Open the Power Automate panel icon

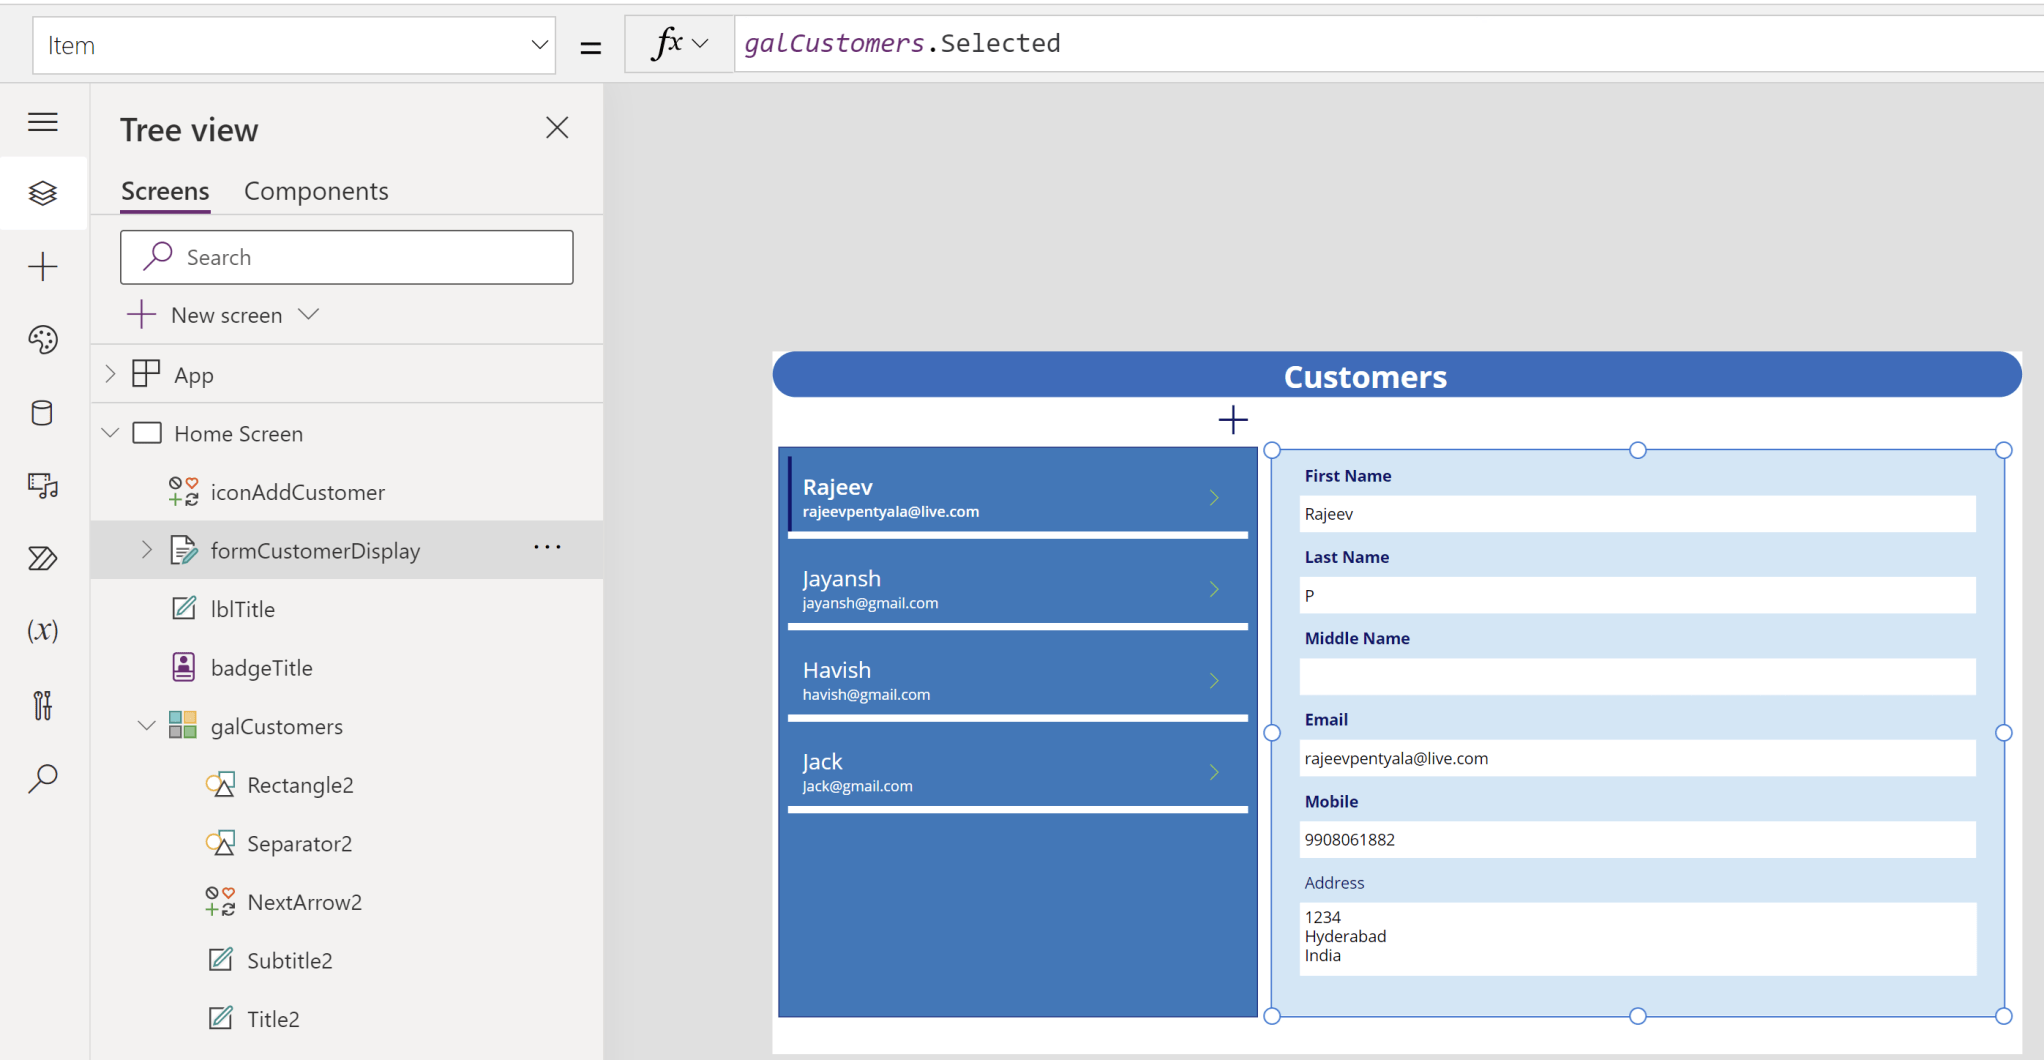[43, 558]
